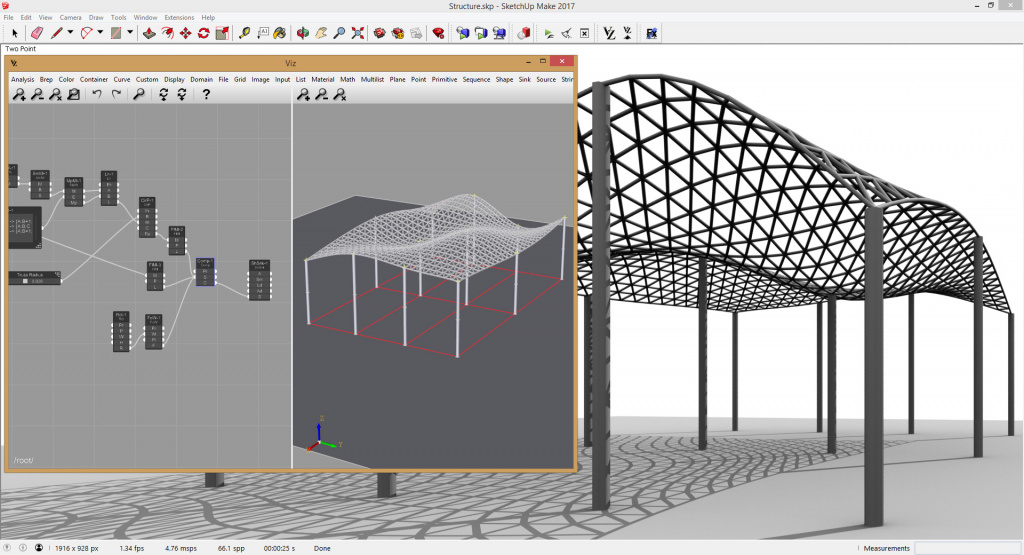Open the Extensions menu
The width and height of the screenshot is (1024, 555).
(179, 18)
